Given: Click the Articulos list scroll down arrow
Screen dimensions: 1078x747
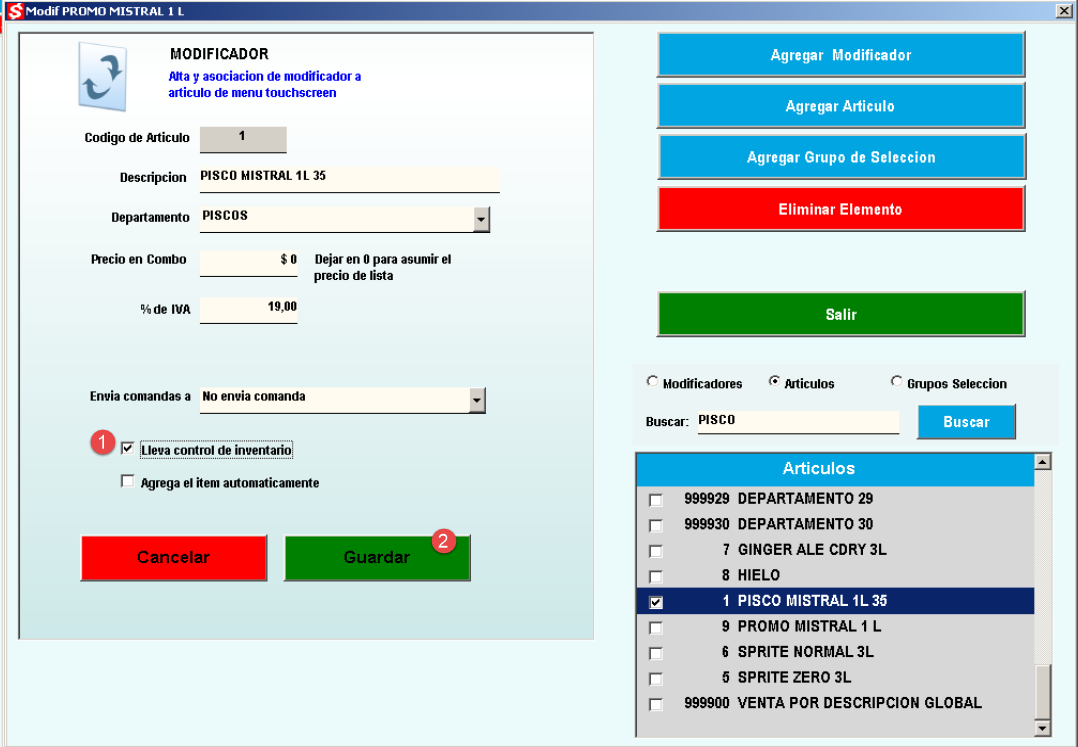Looking at the screenshot, I should [1042, 728].
